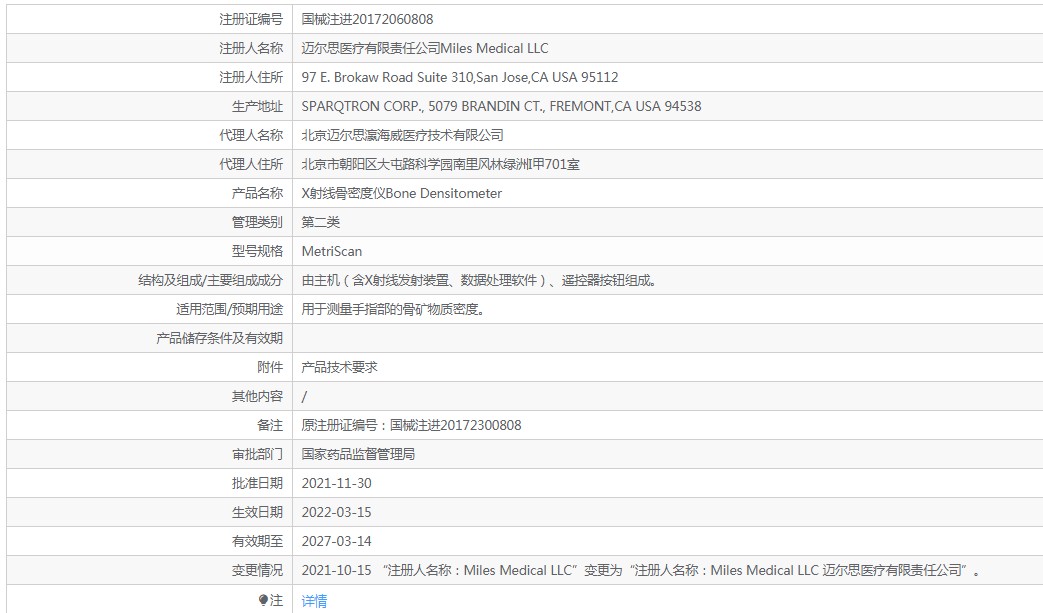The image size is (1043, 613).
Task: Click the 生效日期 field label
Action: coord(257,513)
